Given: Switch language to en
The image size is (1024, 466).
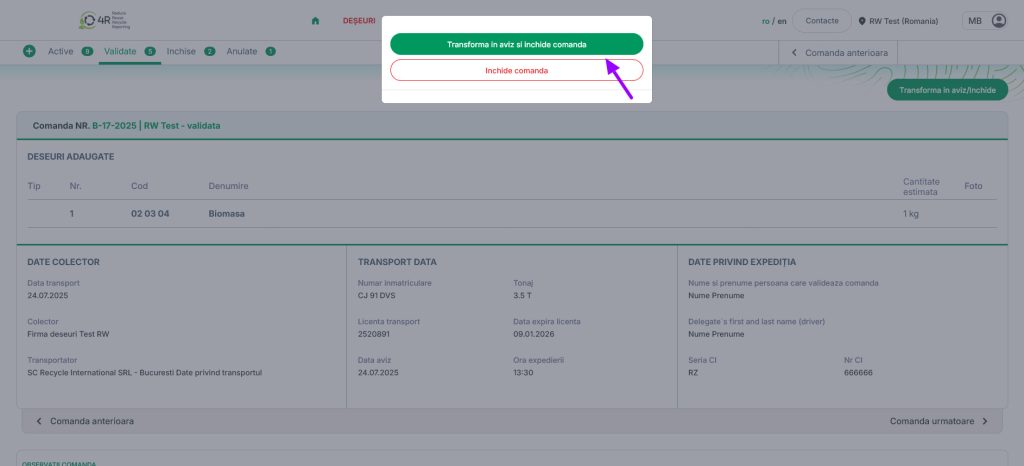Looking at the screenshot, I should pos(784,20).
